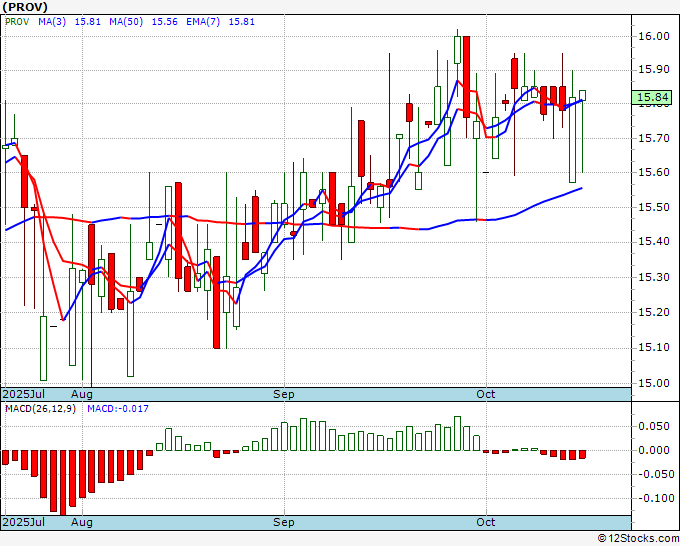The height and width of the screenshot is (546, 680).
Task: Click the 15.20 price axis label
Action: pyautogui.click(x=654, y=312)
